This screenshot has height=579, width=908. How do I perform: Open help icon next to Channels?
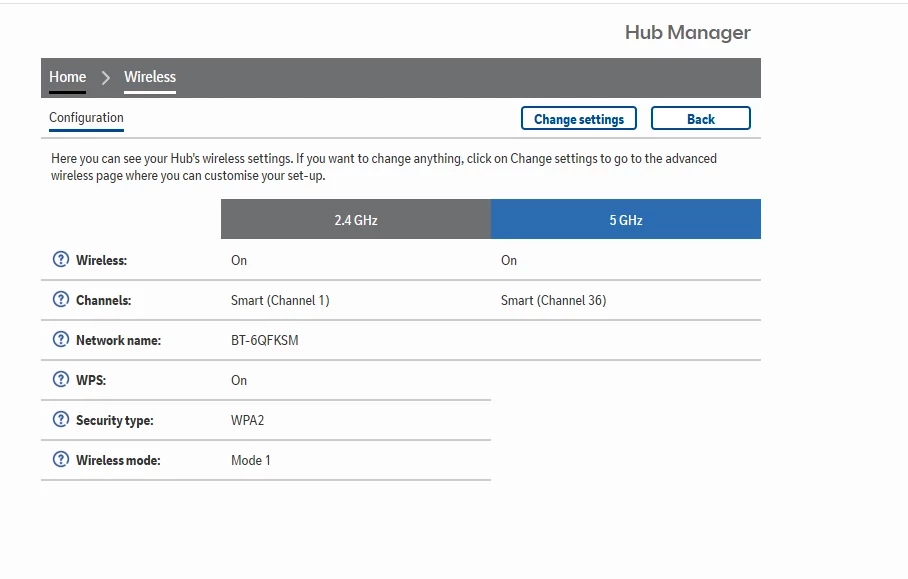tap(60, 300)
